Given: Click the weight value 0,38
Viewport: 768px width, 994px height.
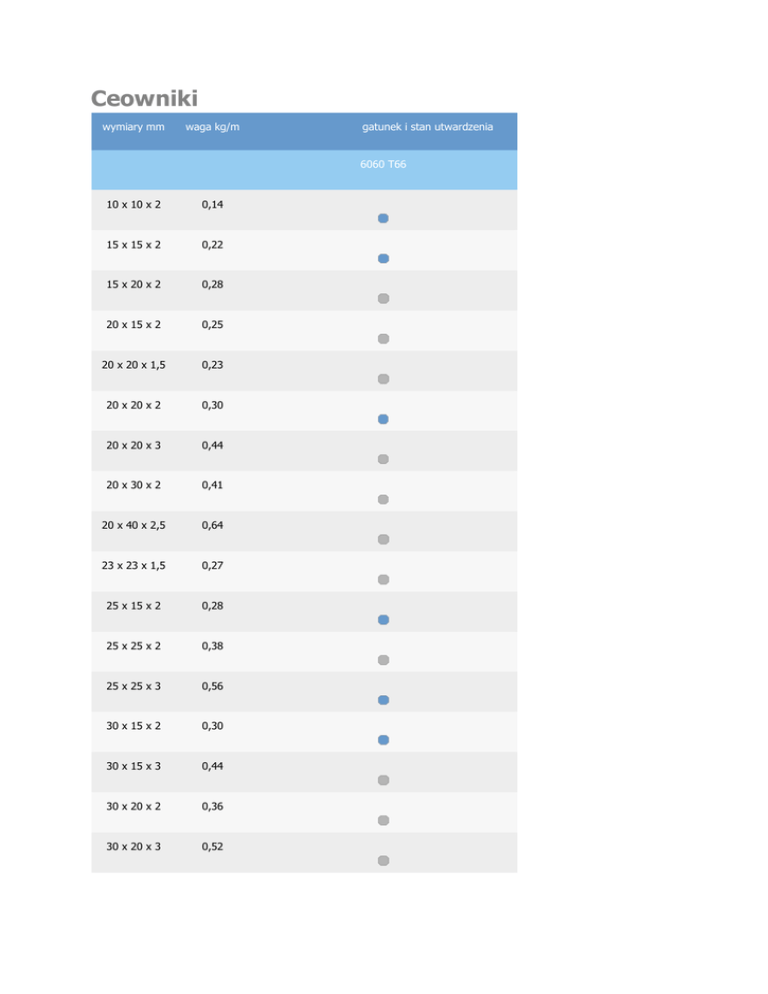Looking at the screenshot, I should tap(211, 646).
